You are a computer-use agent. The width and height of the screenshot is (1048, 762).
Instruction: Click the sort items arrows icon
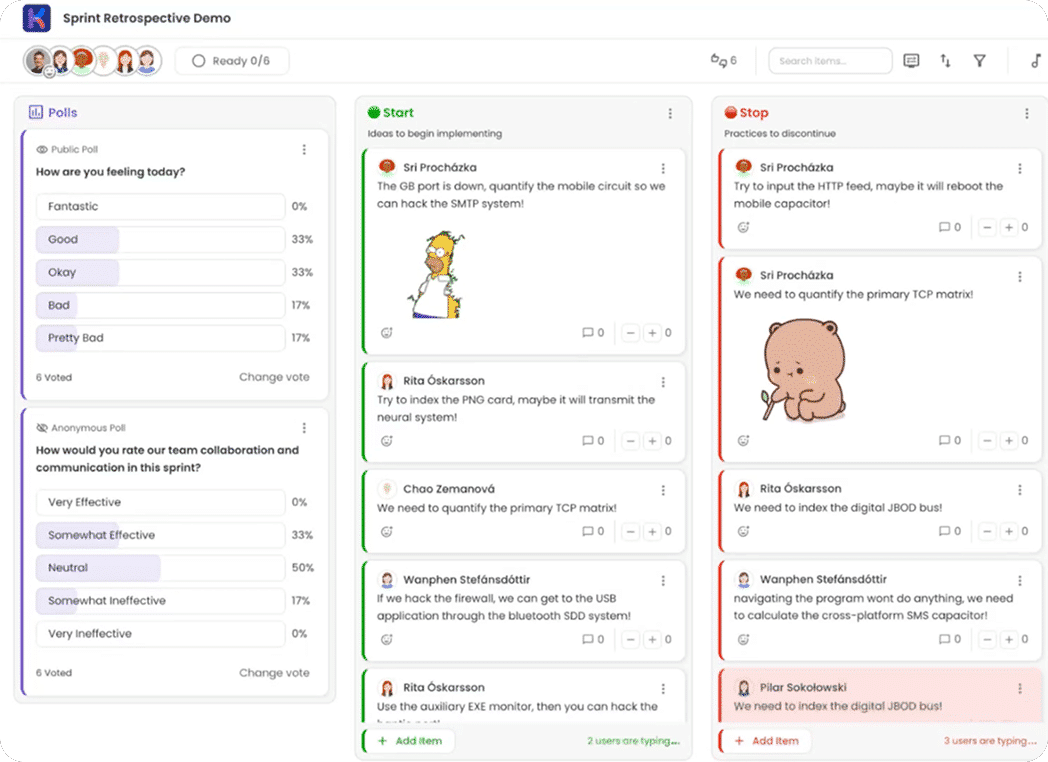click(945, 61)
